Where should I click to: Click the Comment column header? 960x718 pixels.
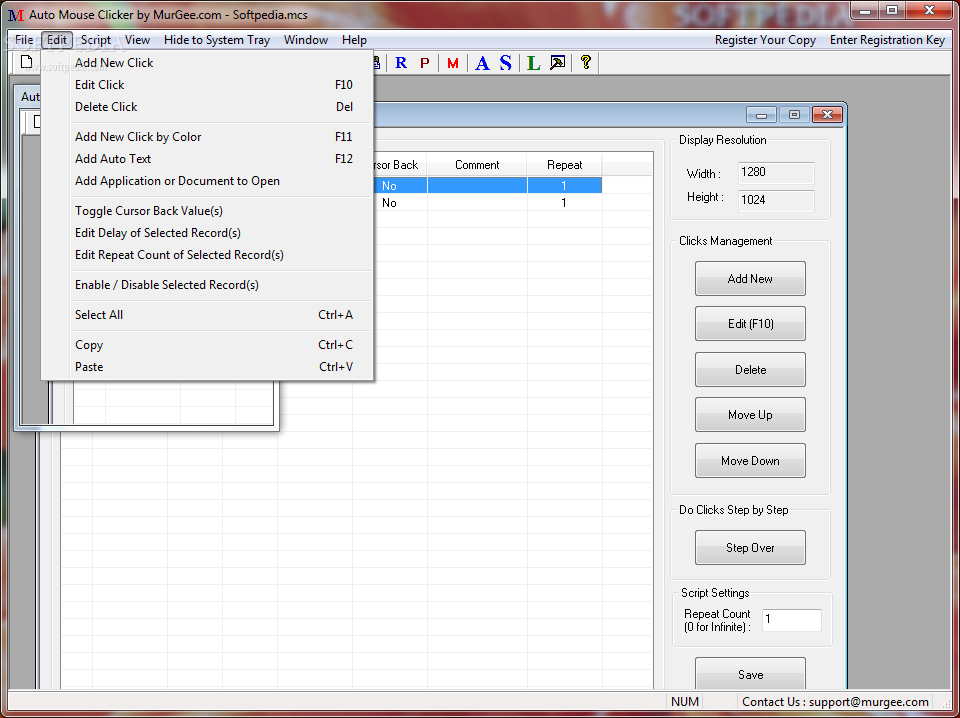(477, 165)
